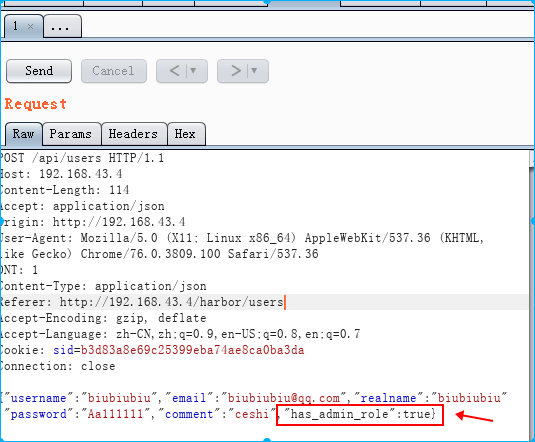Screen dimensions: 535x442
Task: Click the request editor vertical scrollbar
Action: tap(532, 294)
